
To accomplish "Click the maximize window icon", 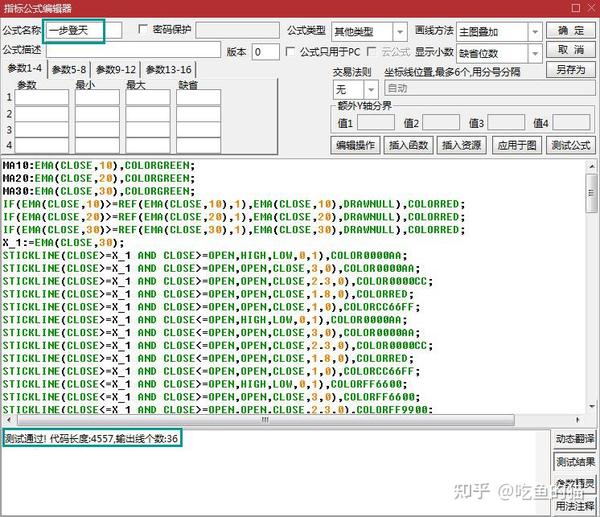I will point(576,8).
